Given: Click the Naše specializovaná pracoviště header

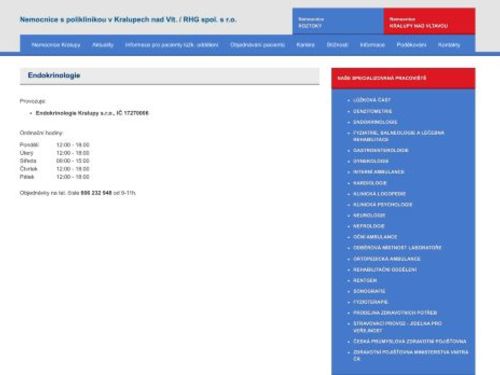Looking at the screenshot, I should 382,78.
